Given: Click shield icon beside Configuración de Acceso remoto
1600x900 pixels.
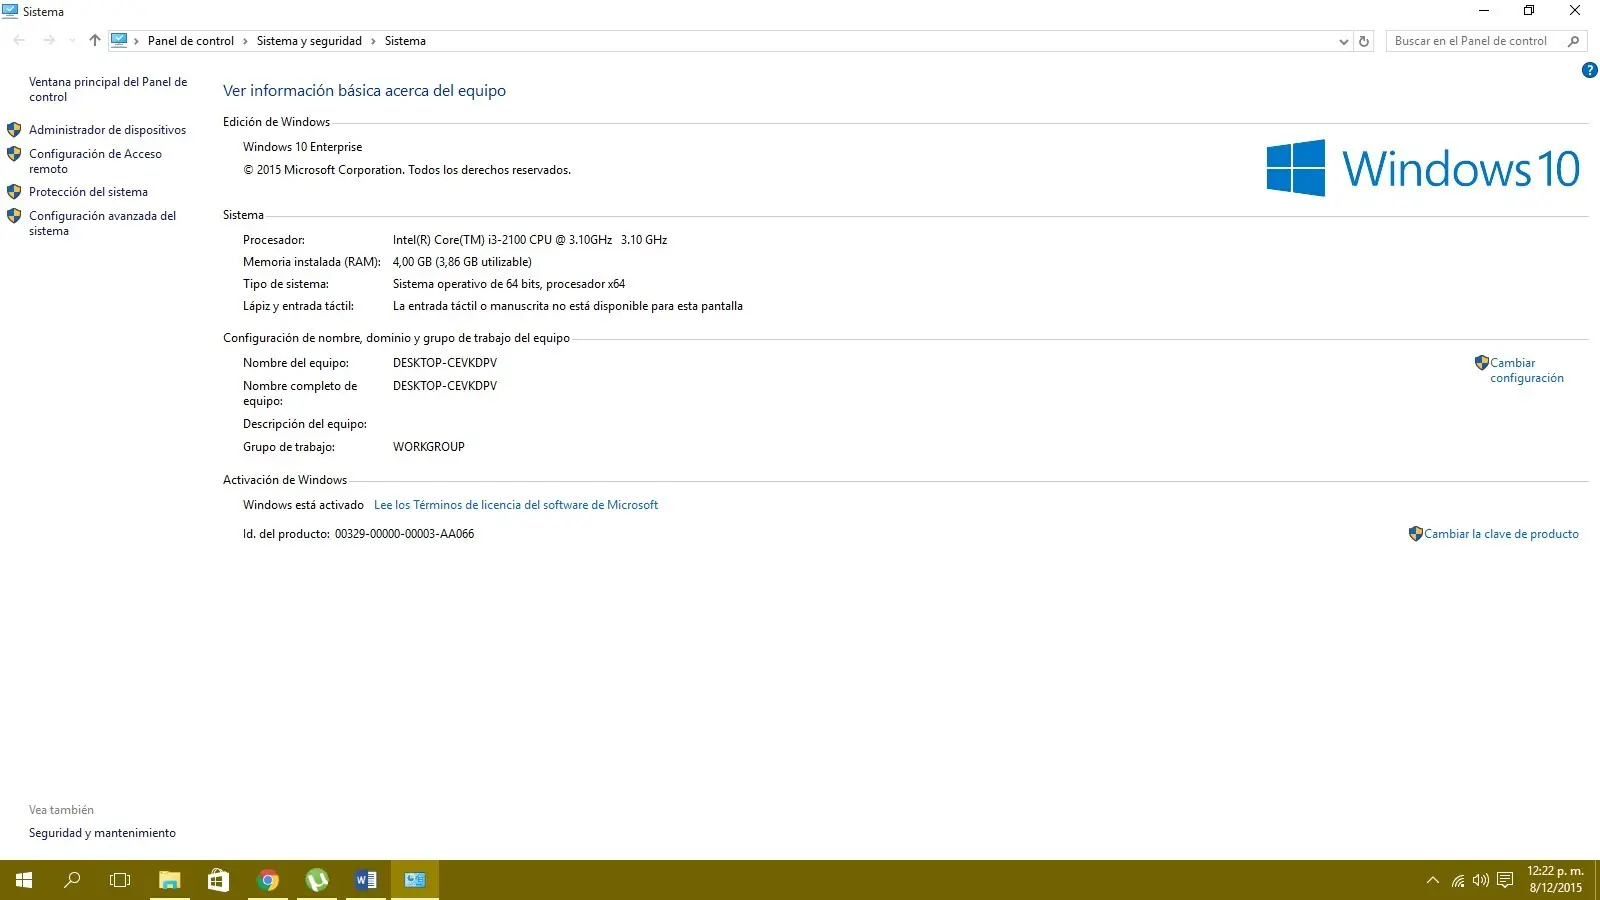Looking at the screenshot, I should pos(14,154).
